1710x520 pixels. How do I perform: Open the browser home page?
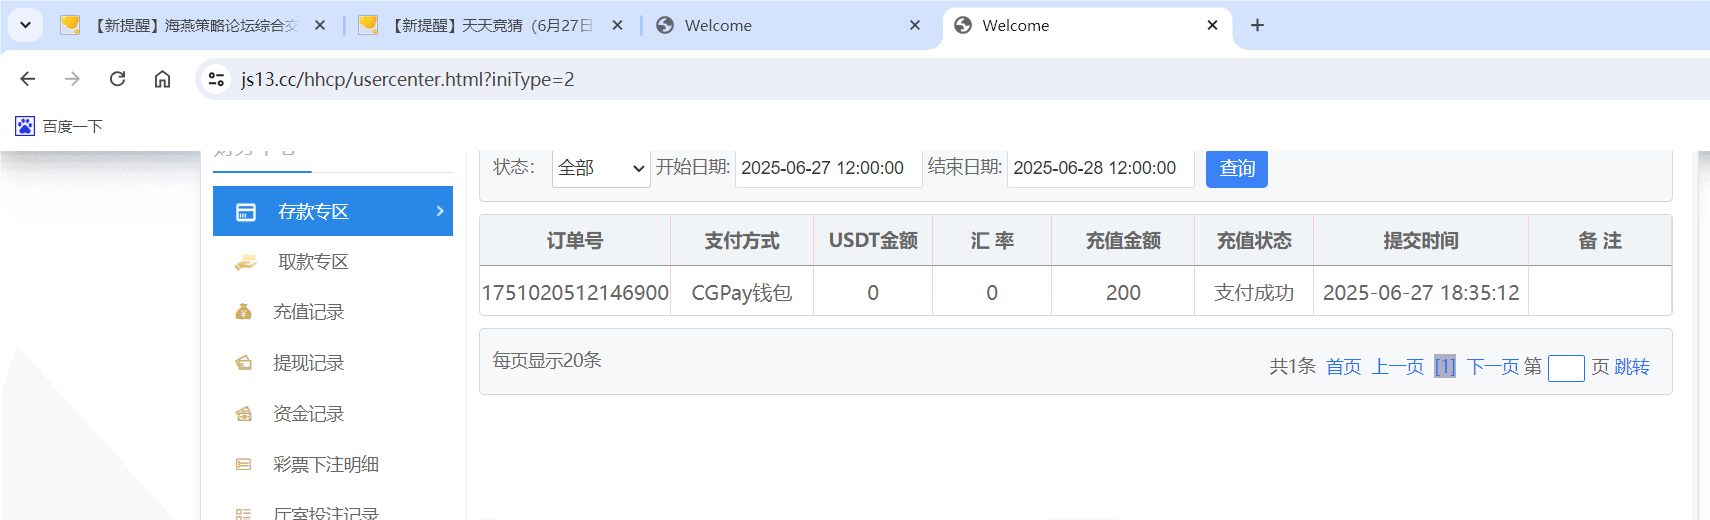tap(162, 79)
